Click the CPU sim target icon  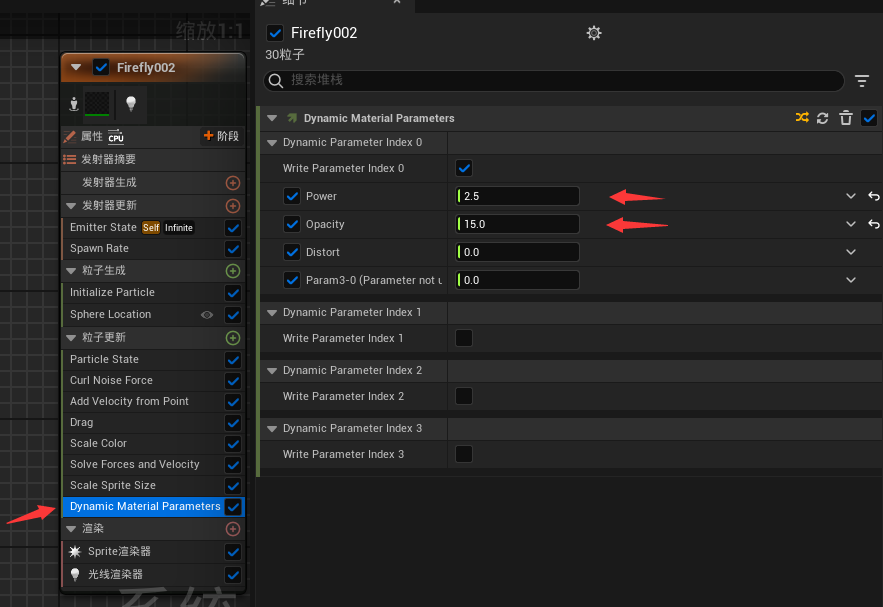click(x=116, y=136)
